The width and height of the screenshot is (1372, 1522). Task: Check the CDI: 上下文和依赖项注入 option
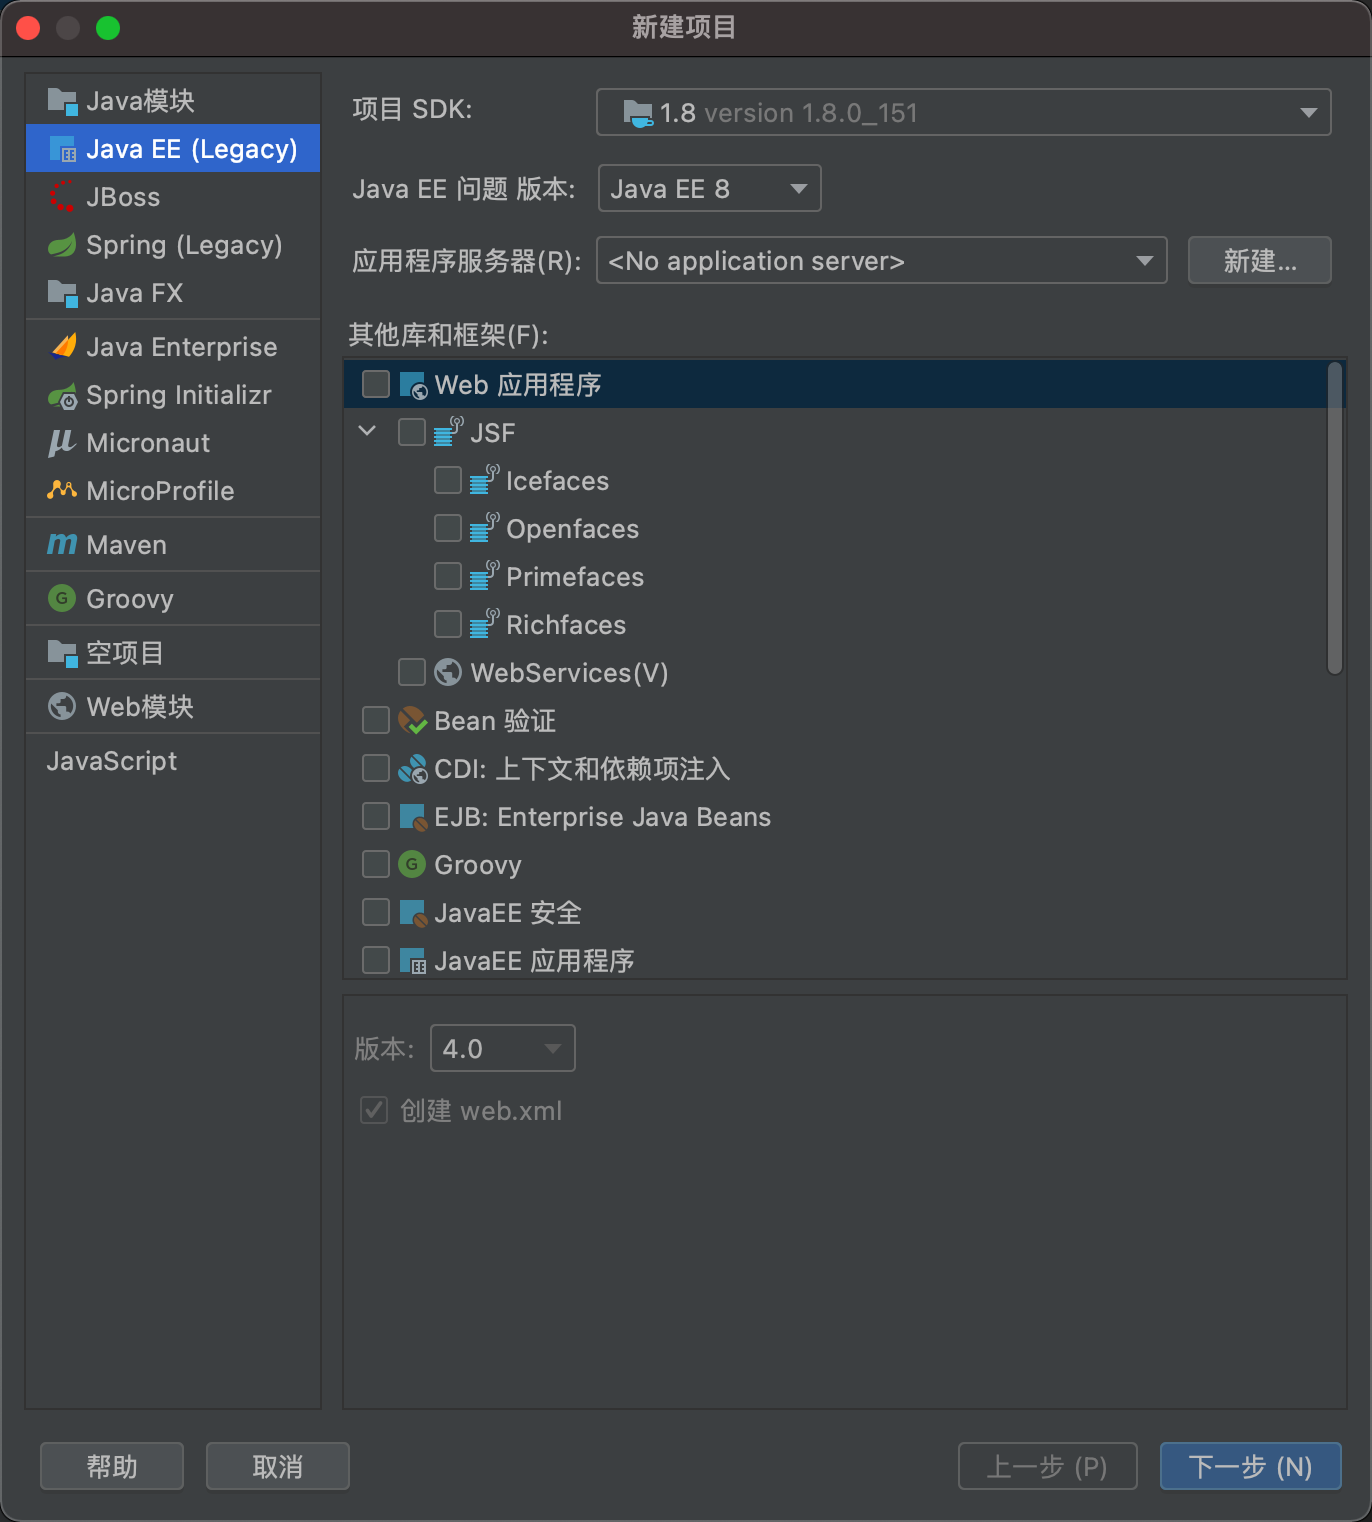375,768
